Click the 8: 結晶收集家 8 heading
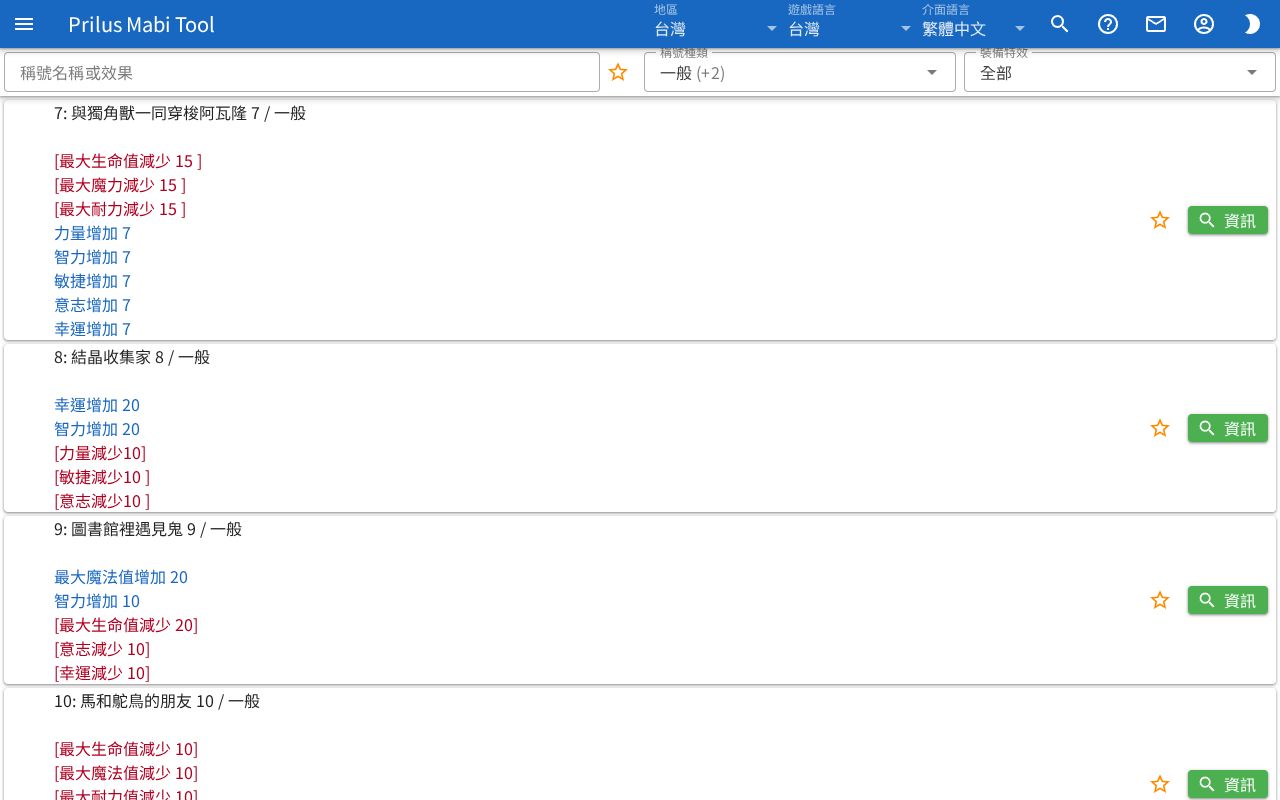Image resolution: width=1280 pixels, height=800 pixels. pyautogui.click(x=132, y=357)
